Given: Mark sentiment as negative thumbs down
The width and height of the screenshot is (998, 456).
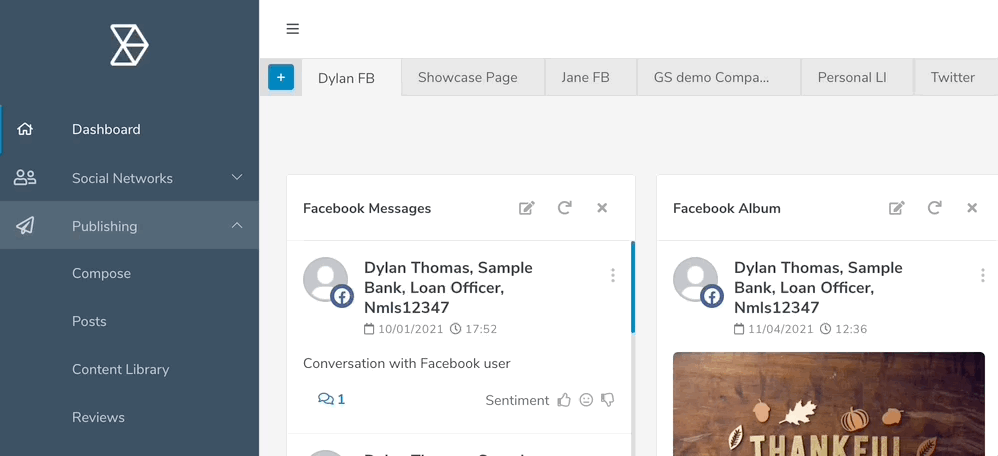Looking at the screenshot, I should pos(608,400).
